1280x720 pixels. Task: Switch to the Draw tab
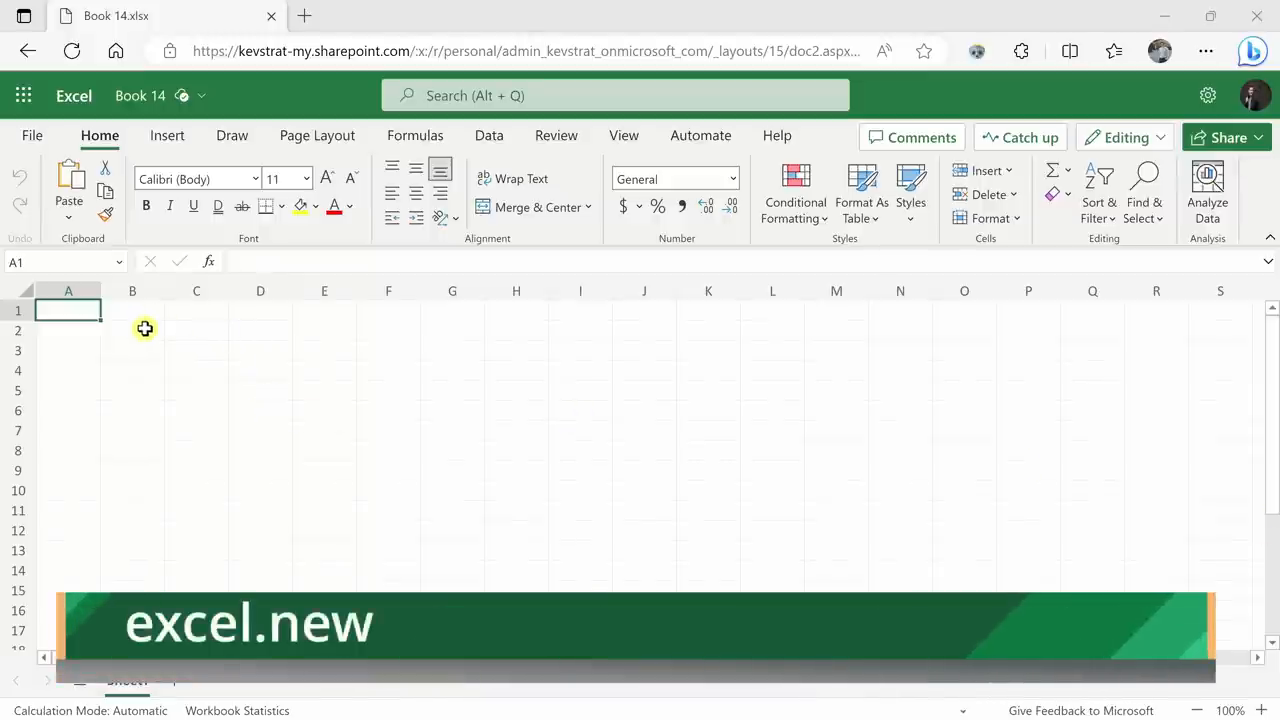(x=232, y=135)
